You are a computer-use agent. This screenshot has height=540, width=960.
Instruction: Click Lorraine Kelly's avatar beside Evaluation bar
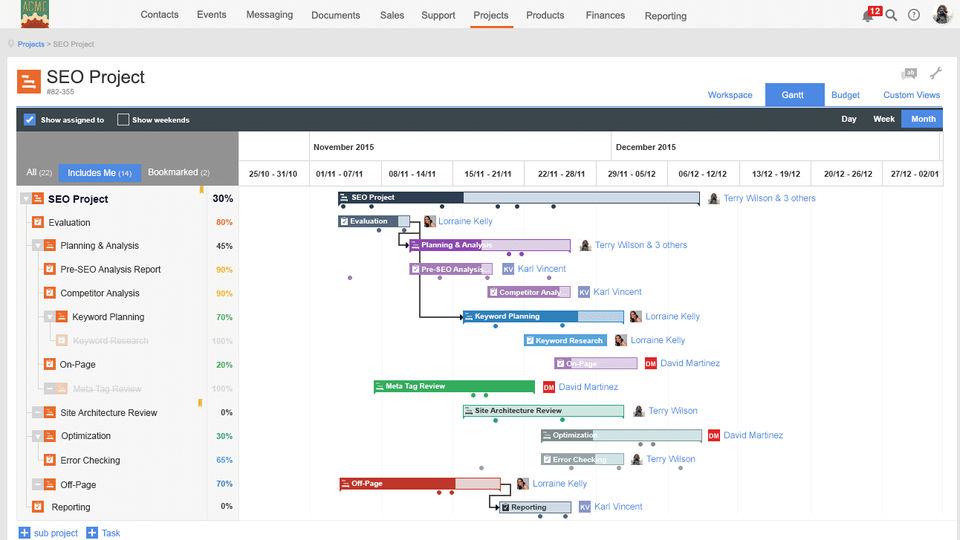[x=430, y=221]
